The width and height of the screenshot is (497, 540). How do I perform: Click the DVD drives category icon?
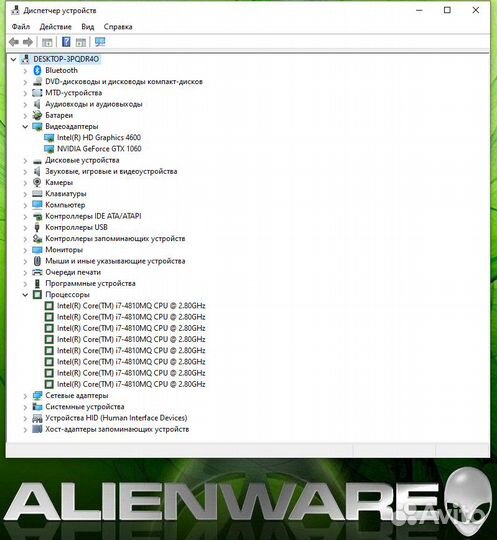pyautogui.click(x=37, y=82)
